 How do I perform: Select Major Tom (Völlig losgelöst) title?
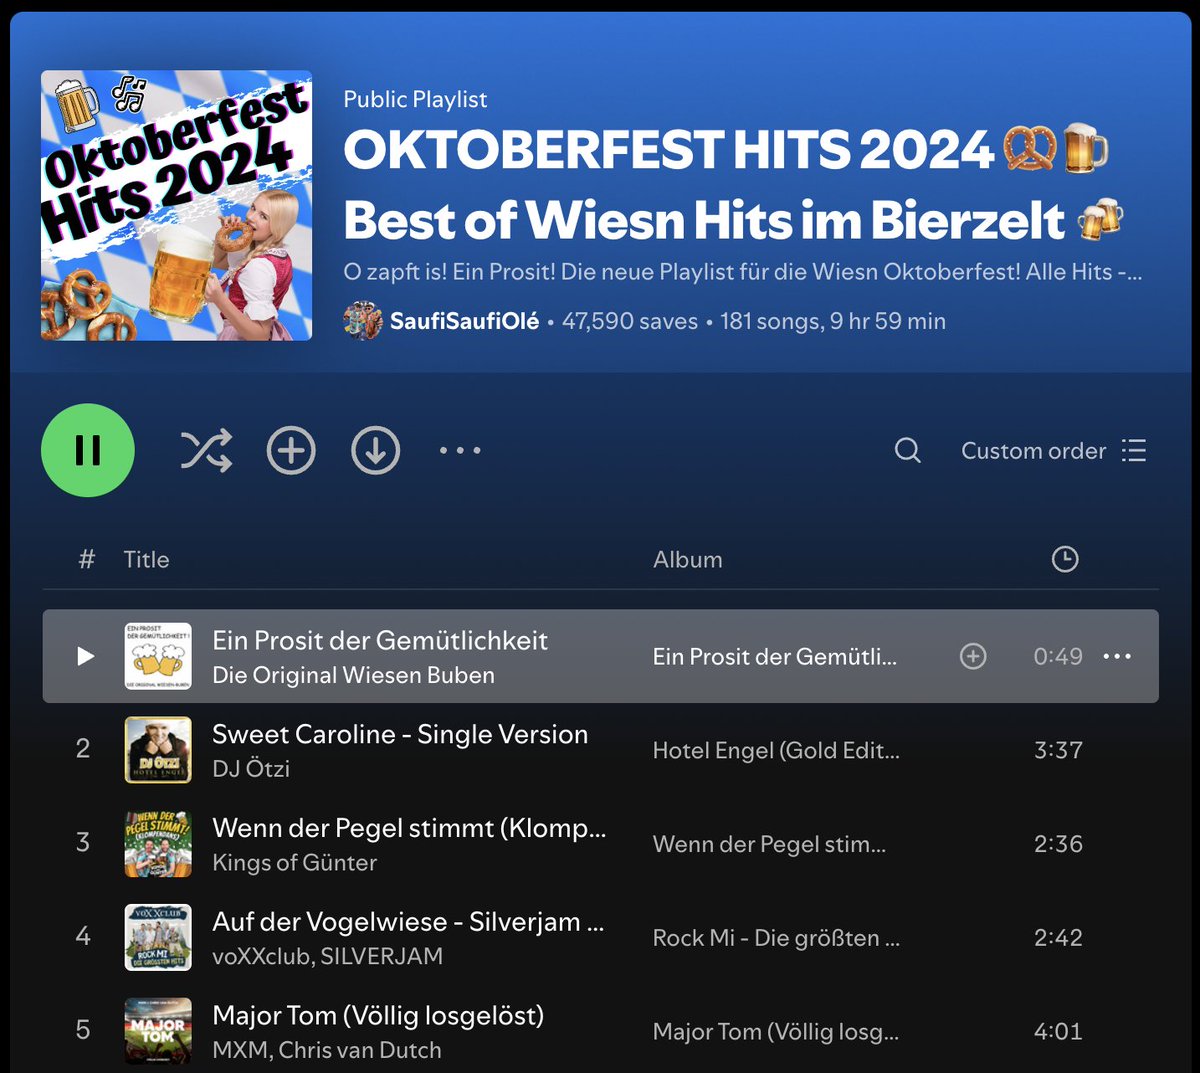(x=378, y=1015)
